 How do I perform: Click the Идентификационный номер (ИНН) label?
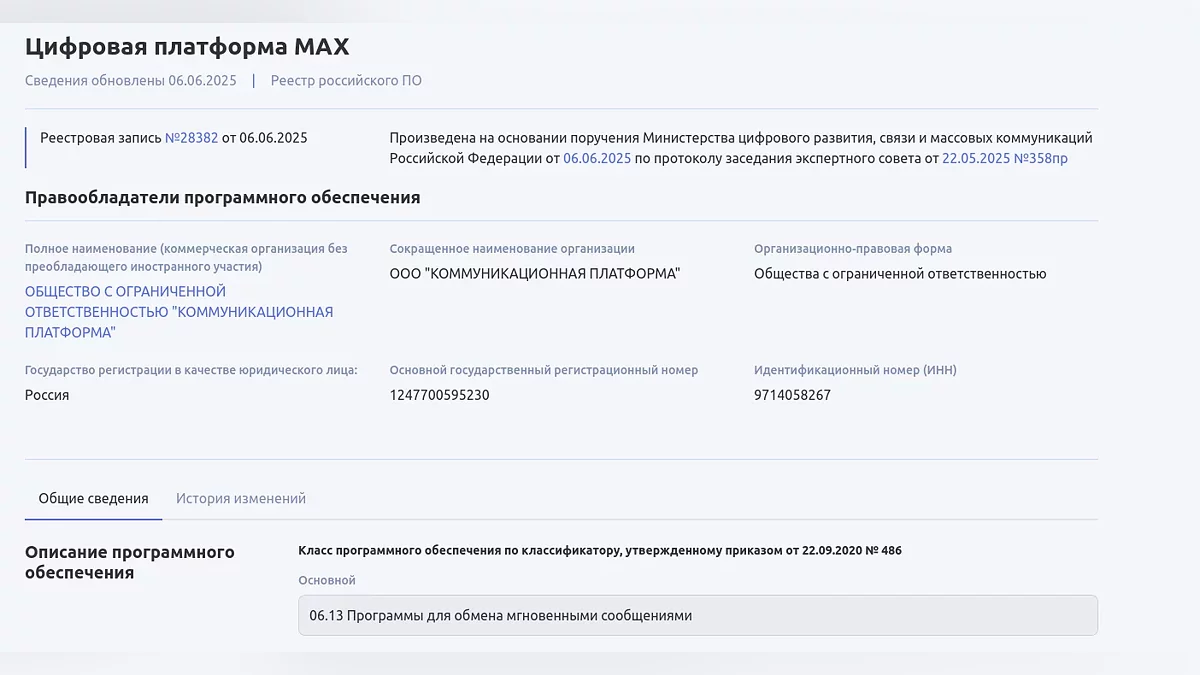[855, 370]
